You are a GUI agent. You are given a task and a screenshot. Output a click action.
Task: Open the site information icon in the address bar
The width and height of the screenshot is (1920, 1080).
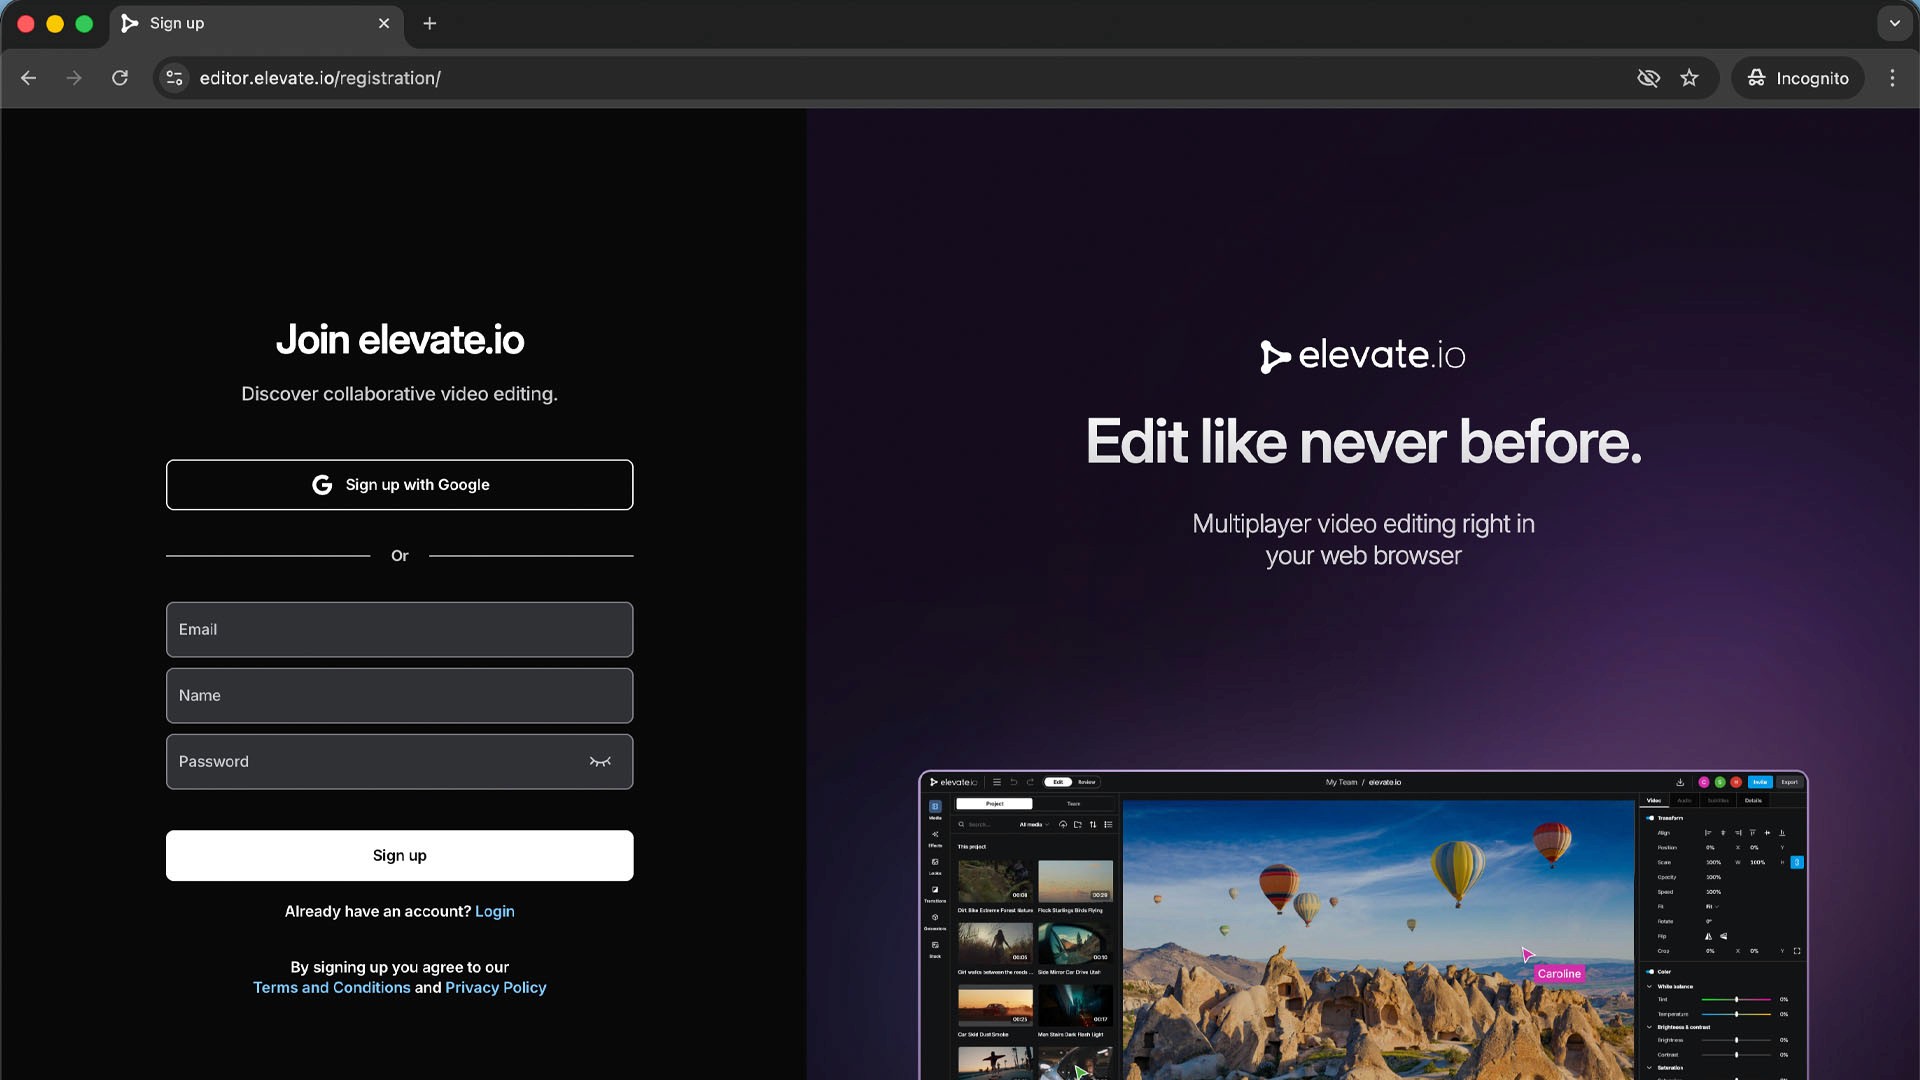tap(174, 78)
